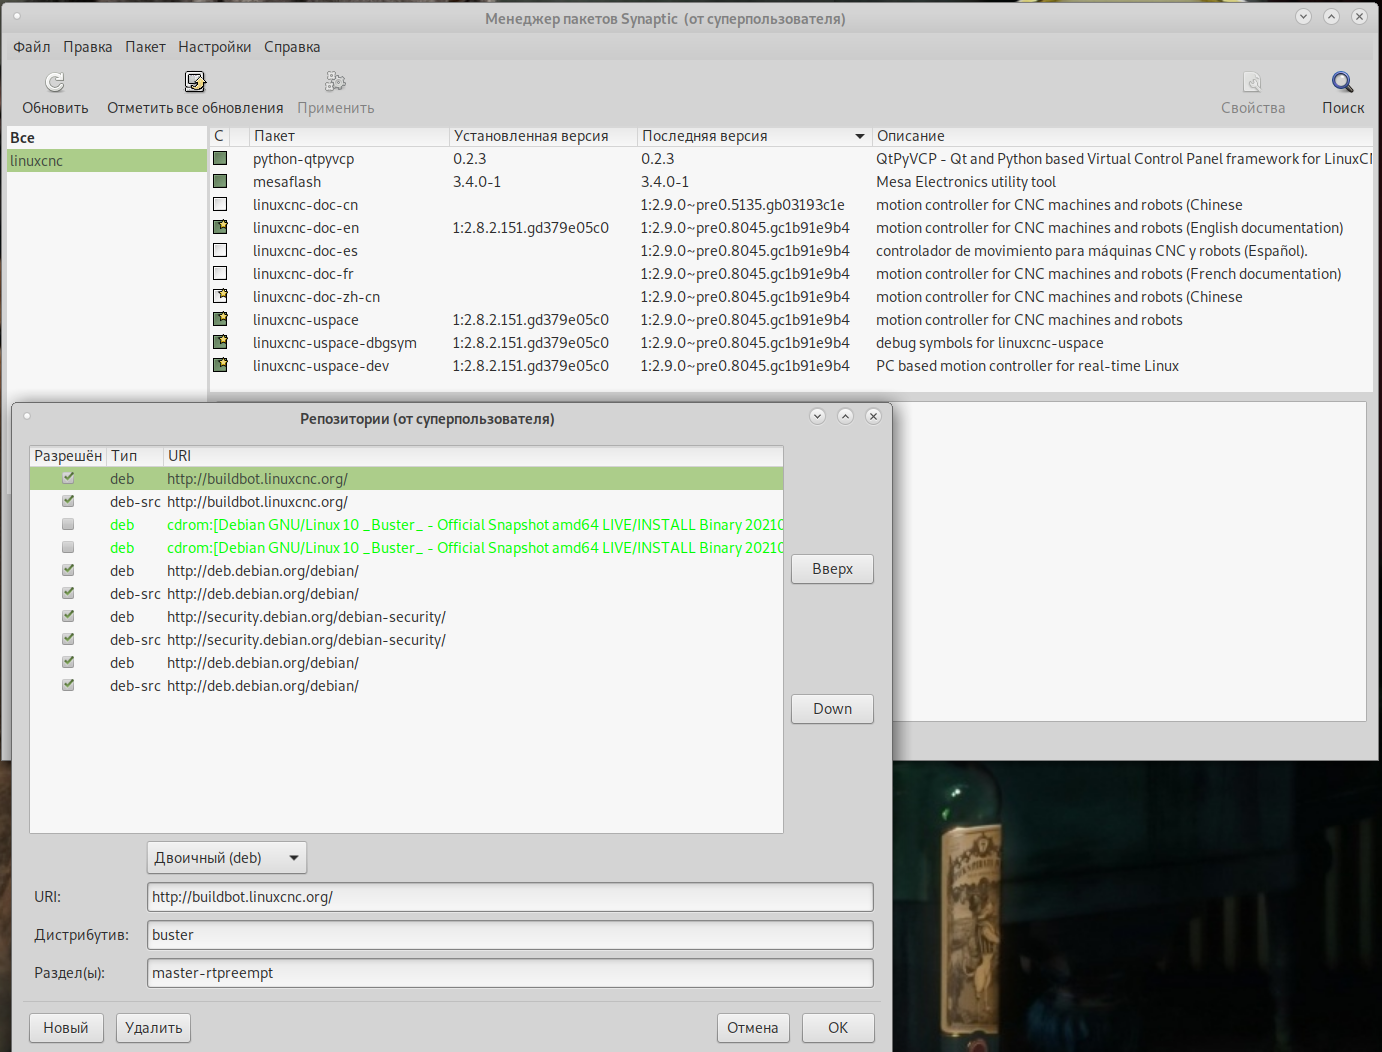Click status box of linuxcnc-uspace-dev package

coord(220,365)
